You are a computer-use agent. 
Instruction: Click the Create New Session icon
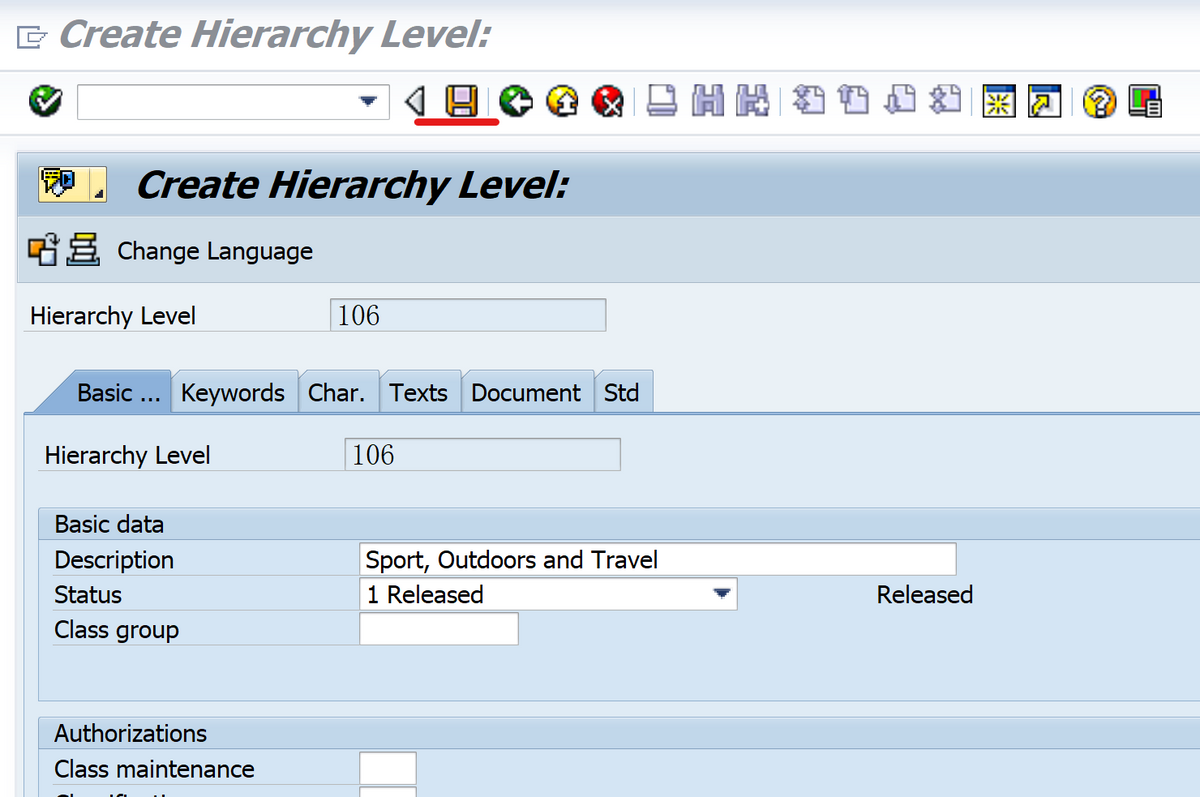coord(999,101)
